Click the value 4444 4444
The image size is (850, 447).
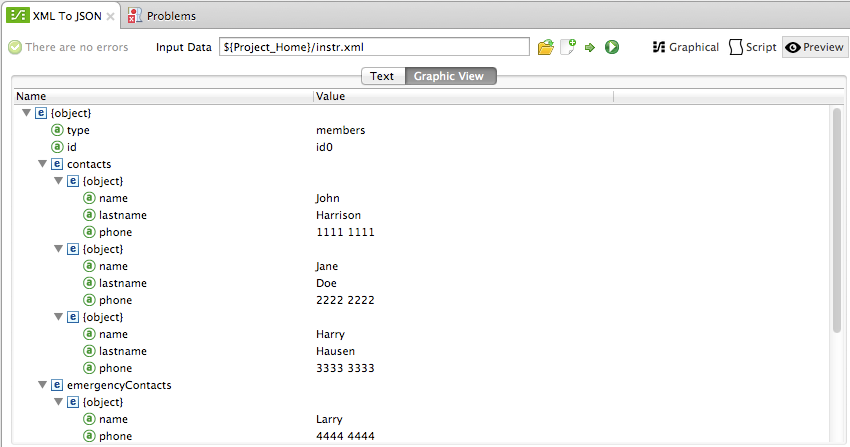pyautogui.click(x=345, y=436)
